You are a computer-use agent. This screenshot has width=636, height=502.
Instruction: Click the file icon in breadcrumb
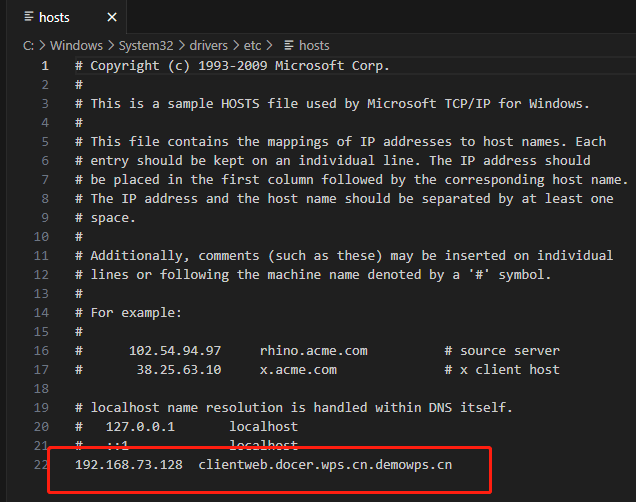[x=289, y=45]
